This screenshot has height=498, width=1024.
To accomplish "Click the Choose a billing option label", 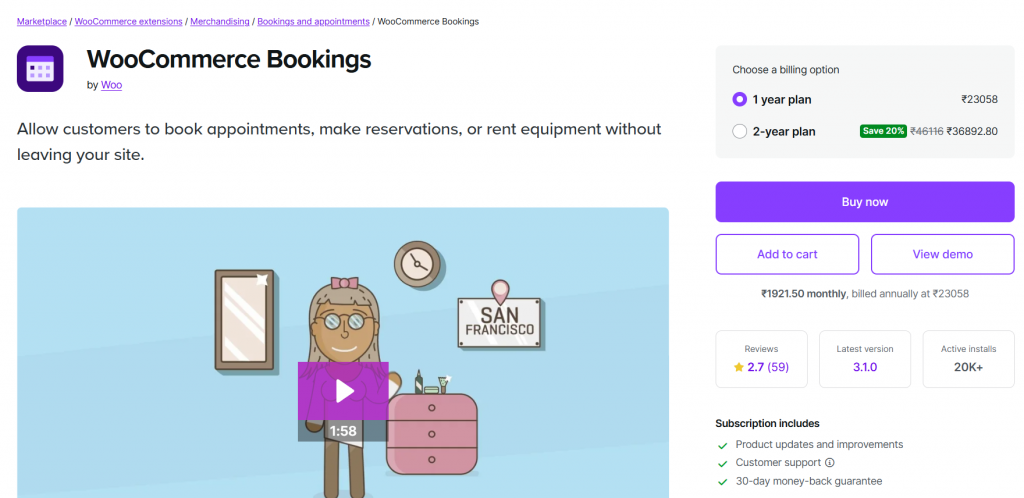I will pos(786,70).
